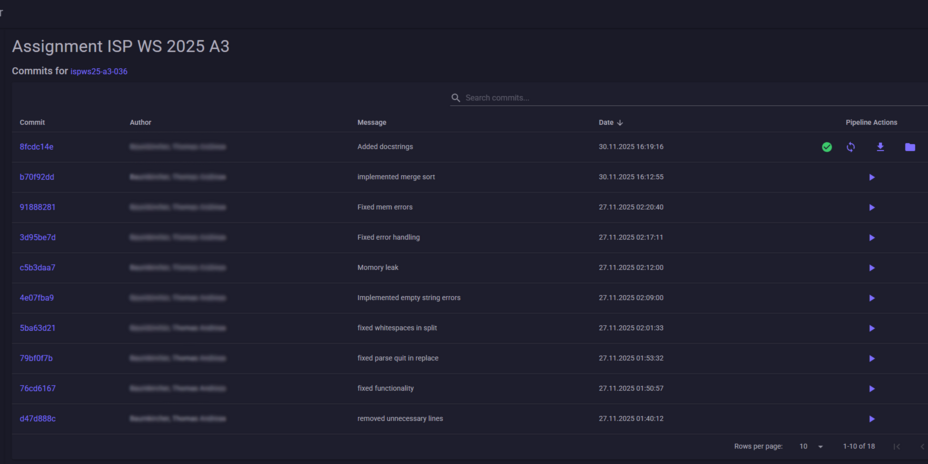Open repository link ispws25-a3-036
Screen dimensions: 928x464
99,72
